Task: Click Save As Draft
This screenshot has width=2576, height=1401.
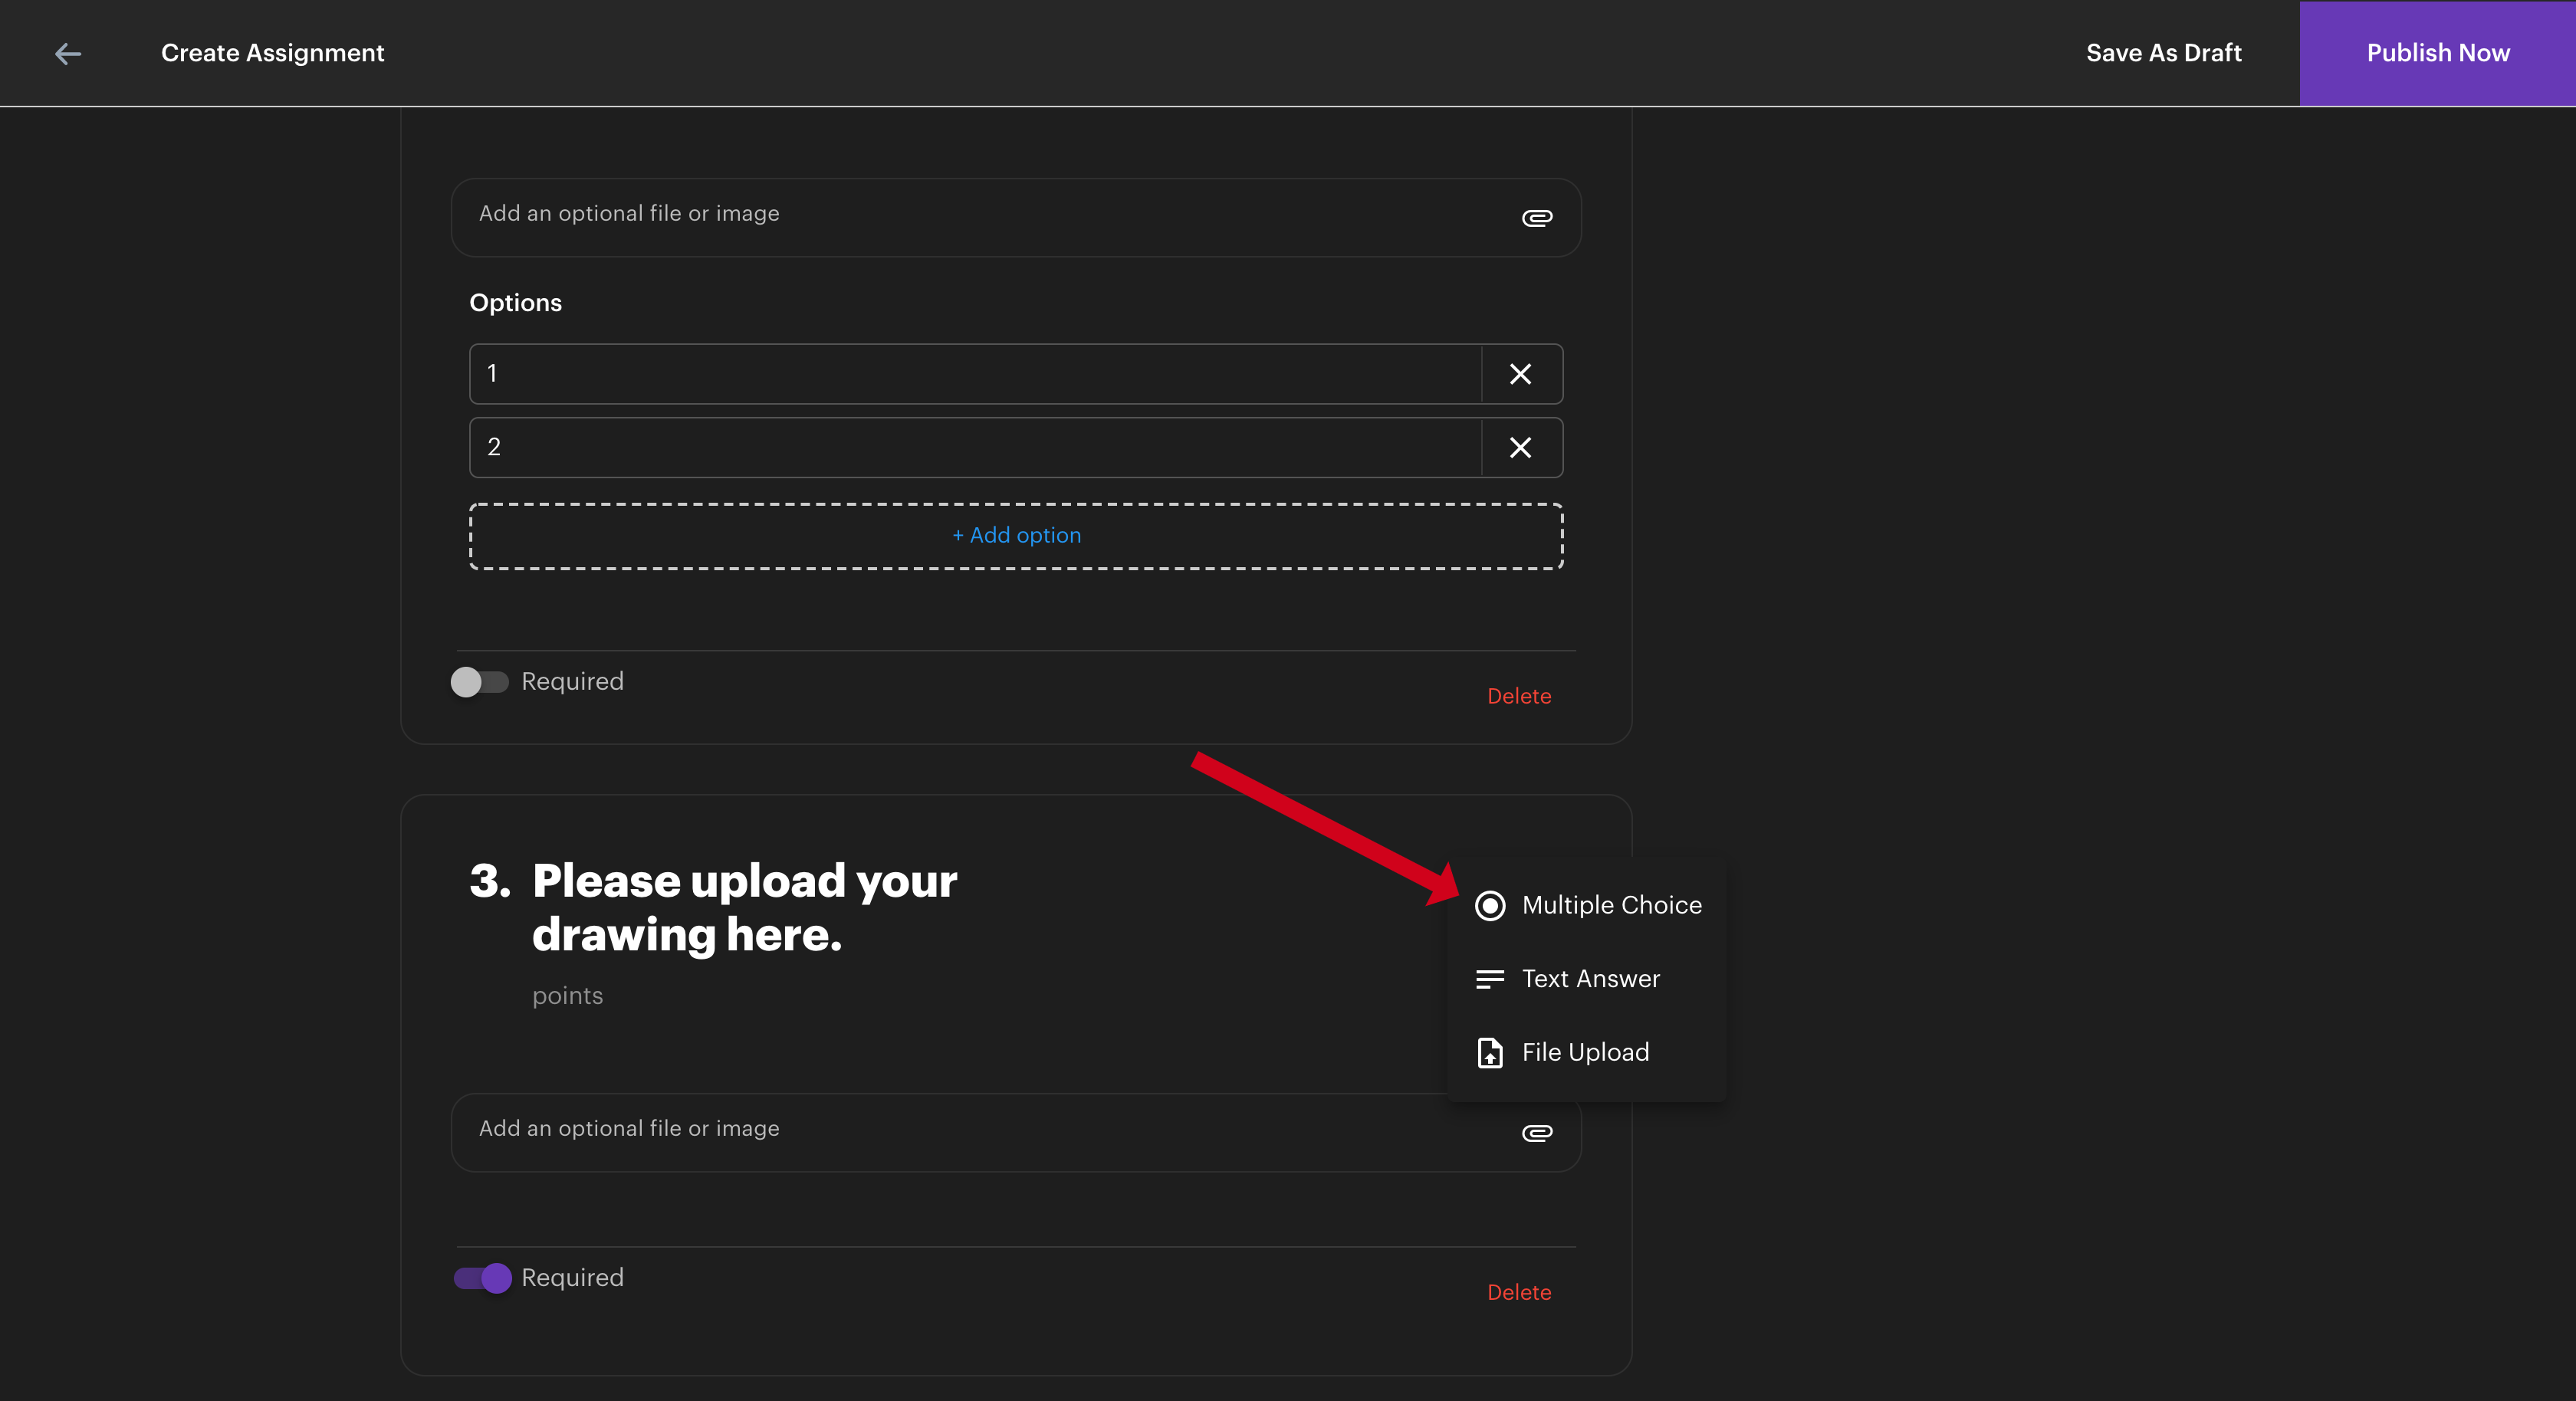Action: 2163,53
